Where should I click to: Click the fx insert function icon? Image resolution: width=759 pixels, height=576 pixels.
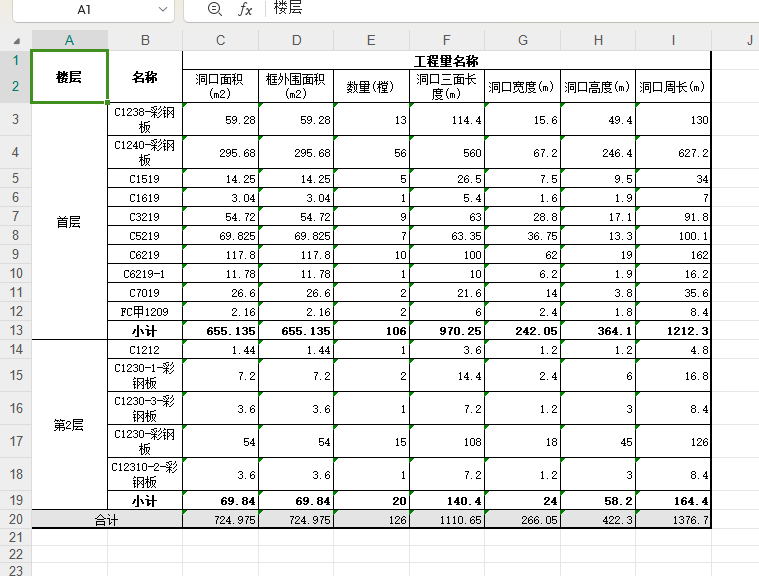click(x=245, y=9)
